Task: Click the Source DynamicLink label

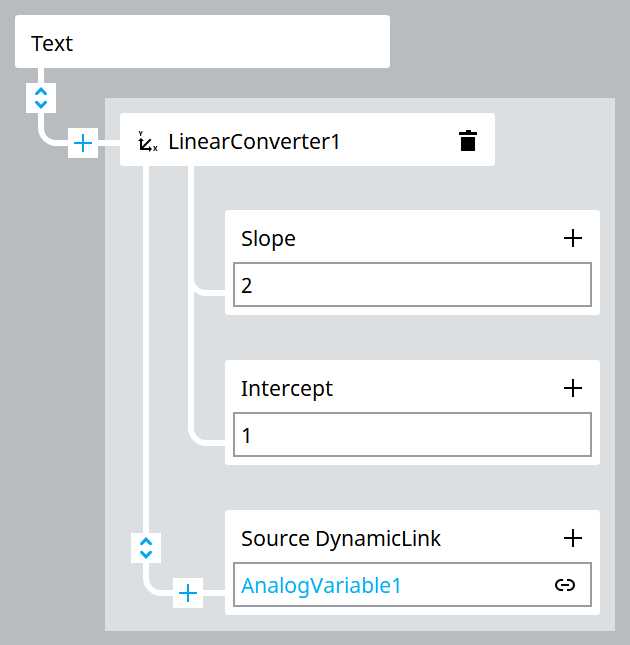Action: coord(340,538)
